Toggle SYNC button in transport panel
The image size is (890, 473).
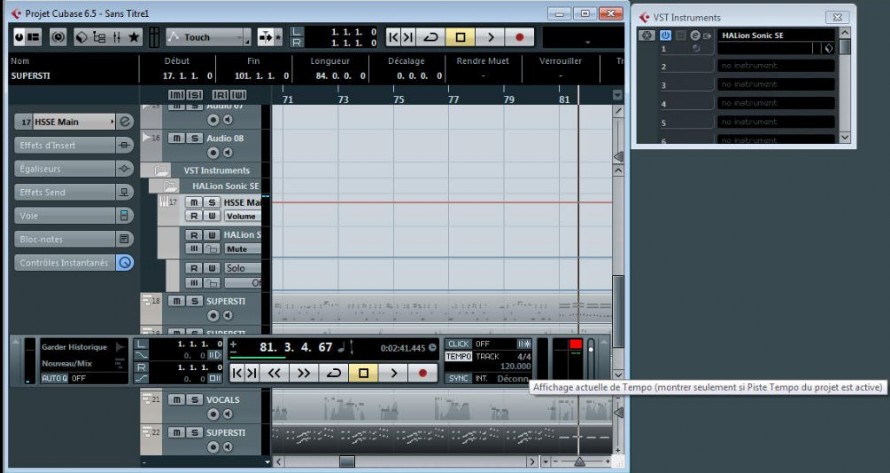point(458,378)
